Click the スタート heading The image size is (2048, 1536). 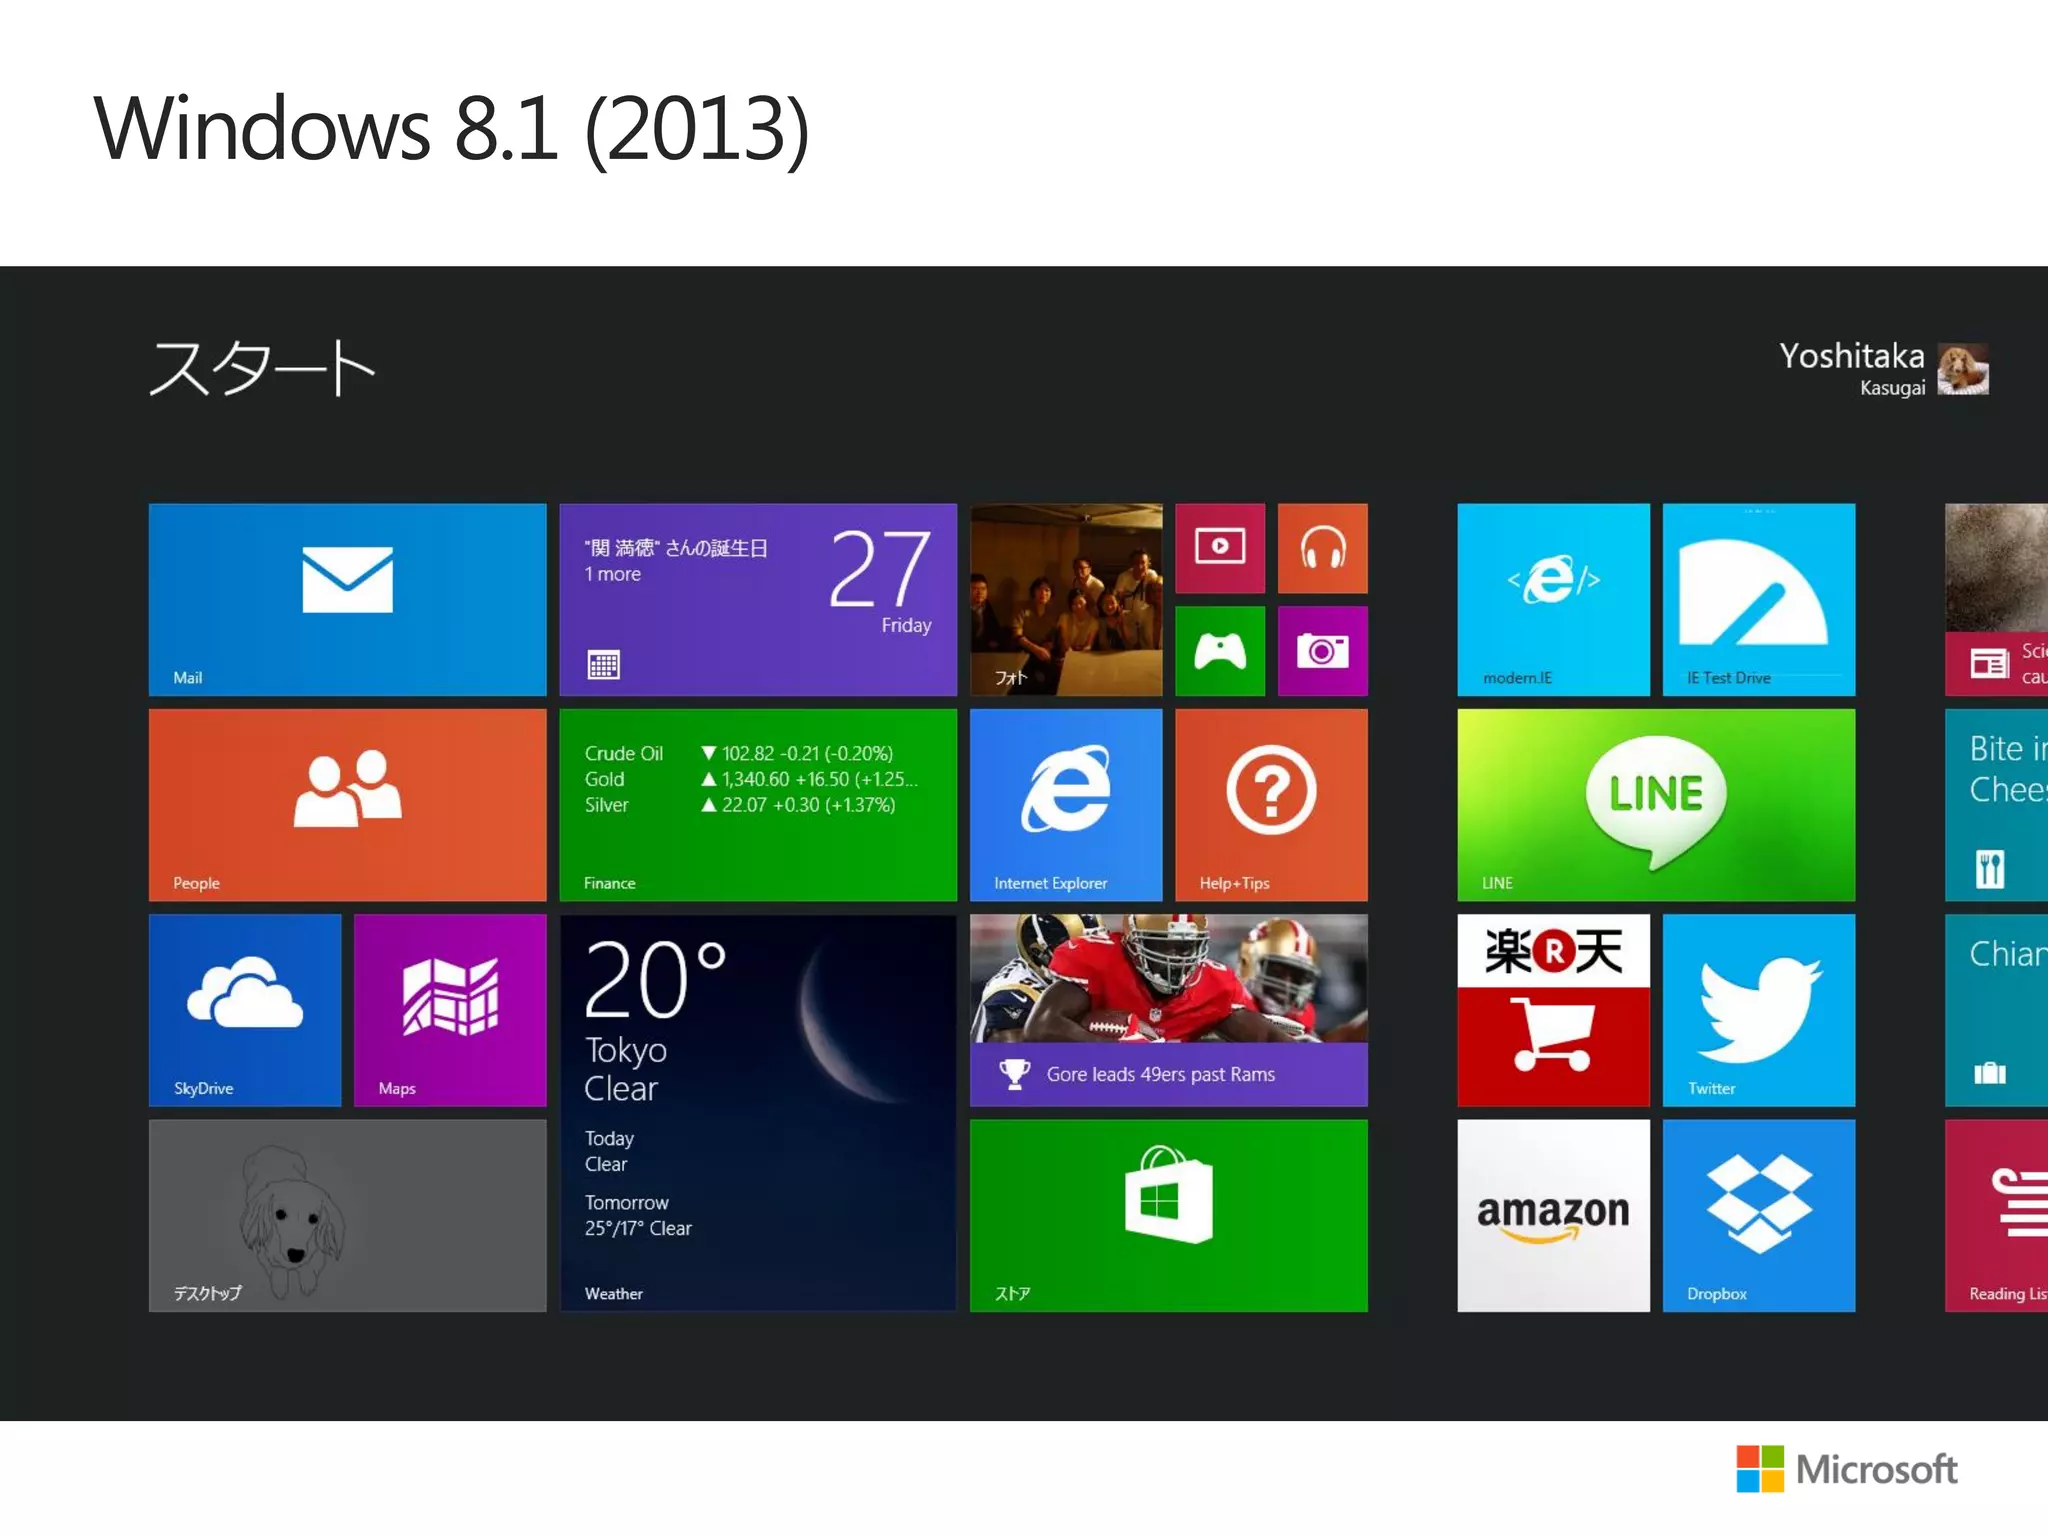pyautogui.click(x=262, y=368)
